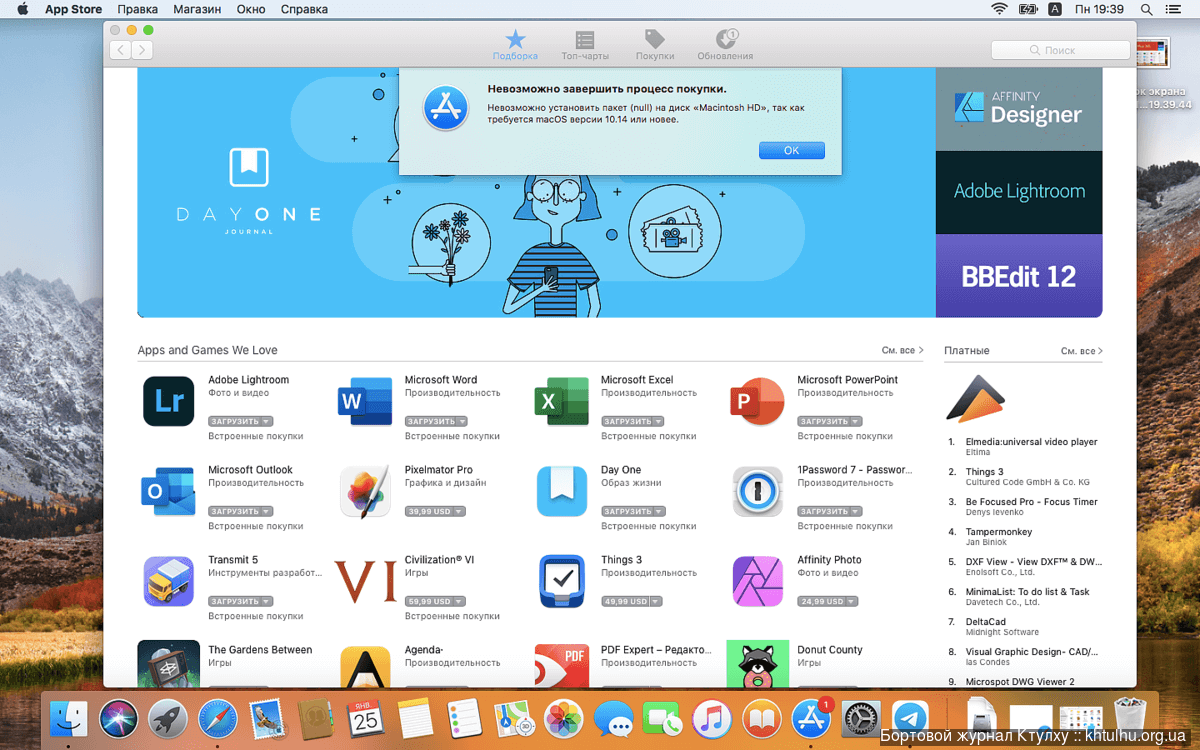This screenshot has height=750, width=1200.
Task: Click См. все for Apps and Games We Love
Action: point(902,350)
